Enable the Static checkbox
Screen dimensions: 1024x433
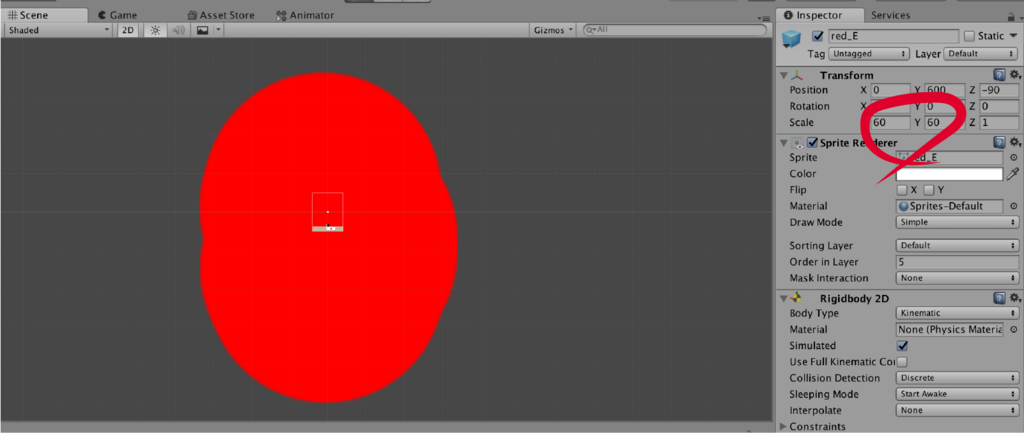pyautogui.click(x=969, y=36)
